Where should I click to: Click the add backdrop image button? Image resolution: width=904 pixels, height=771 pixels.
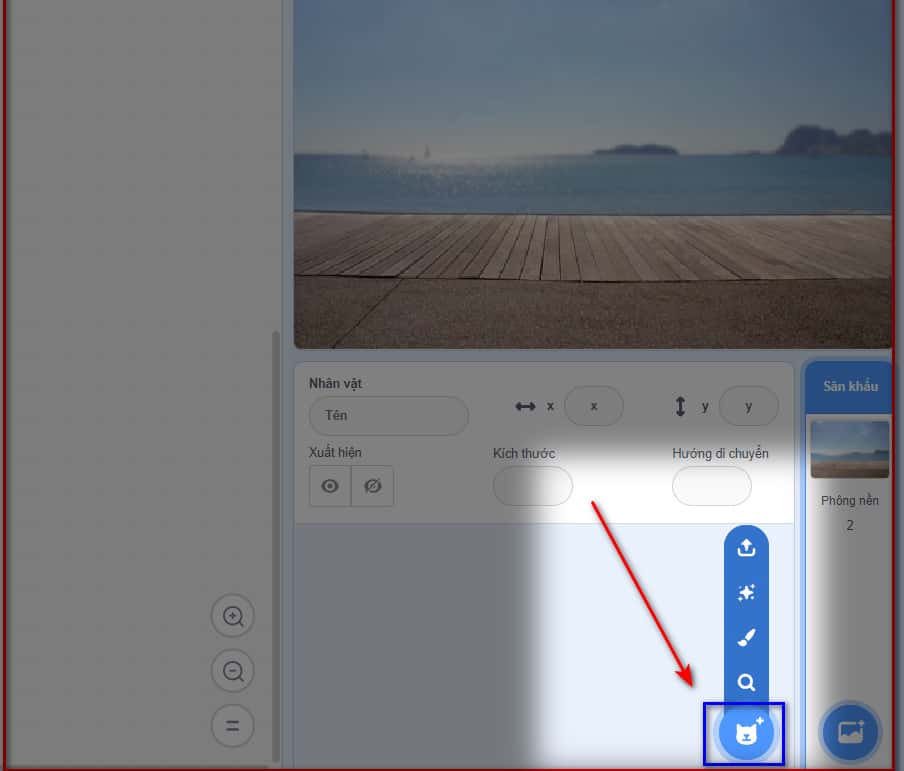tap(850, 732)
